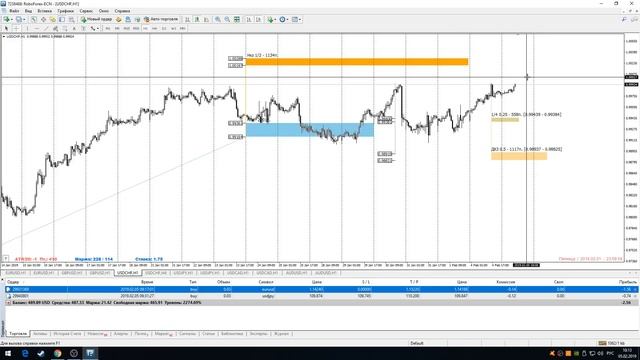640x360 pixels.
Task: Select the vertical line tool
Action: 27,29
